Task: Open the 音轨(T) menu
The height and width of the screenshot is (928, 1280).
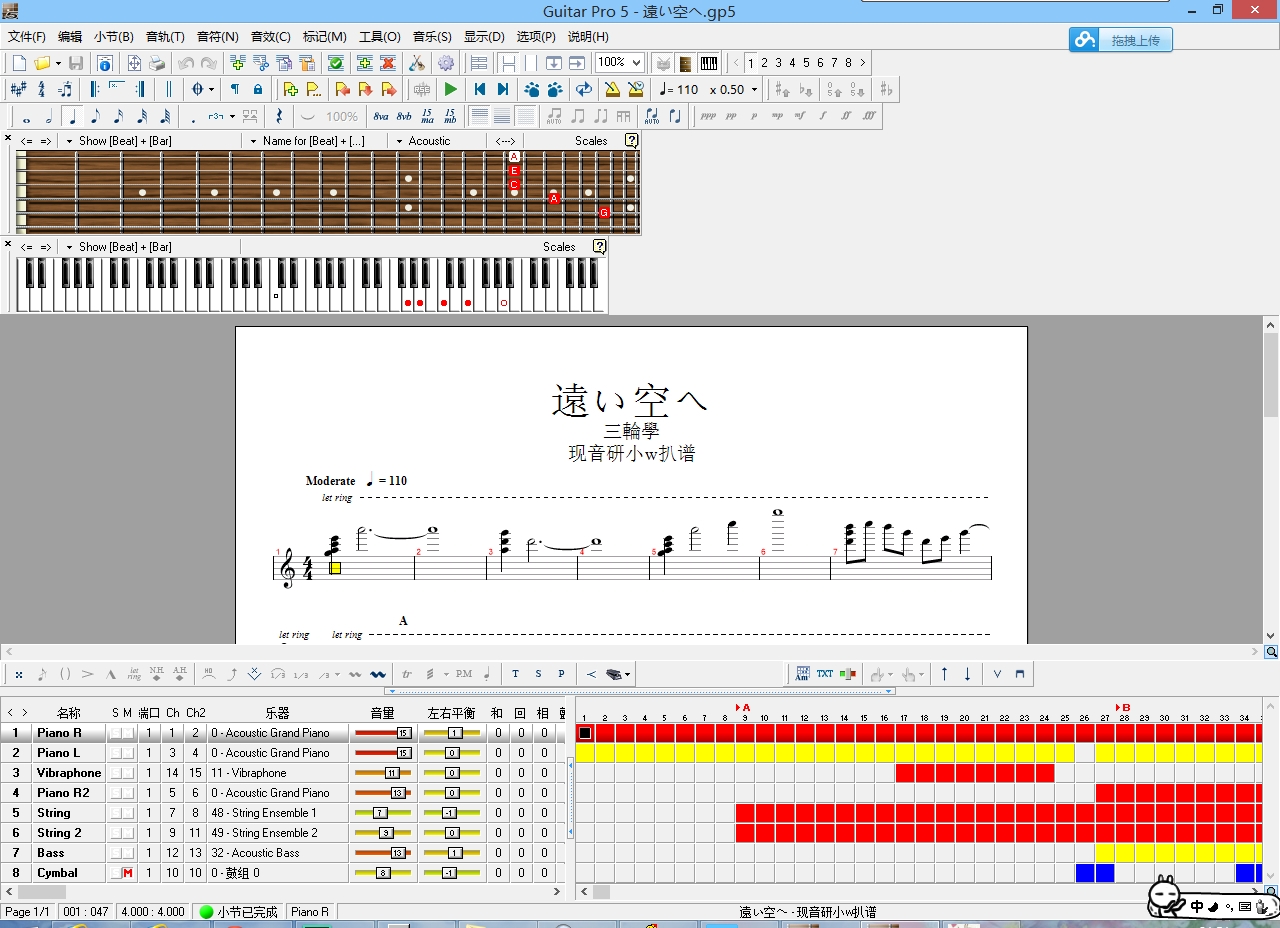Action: [165, 37]
